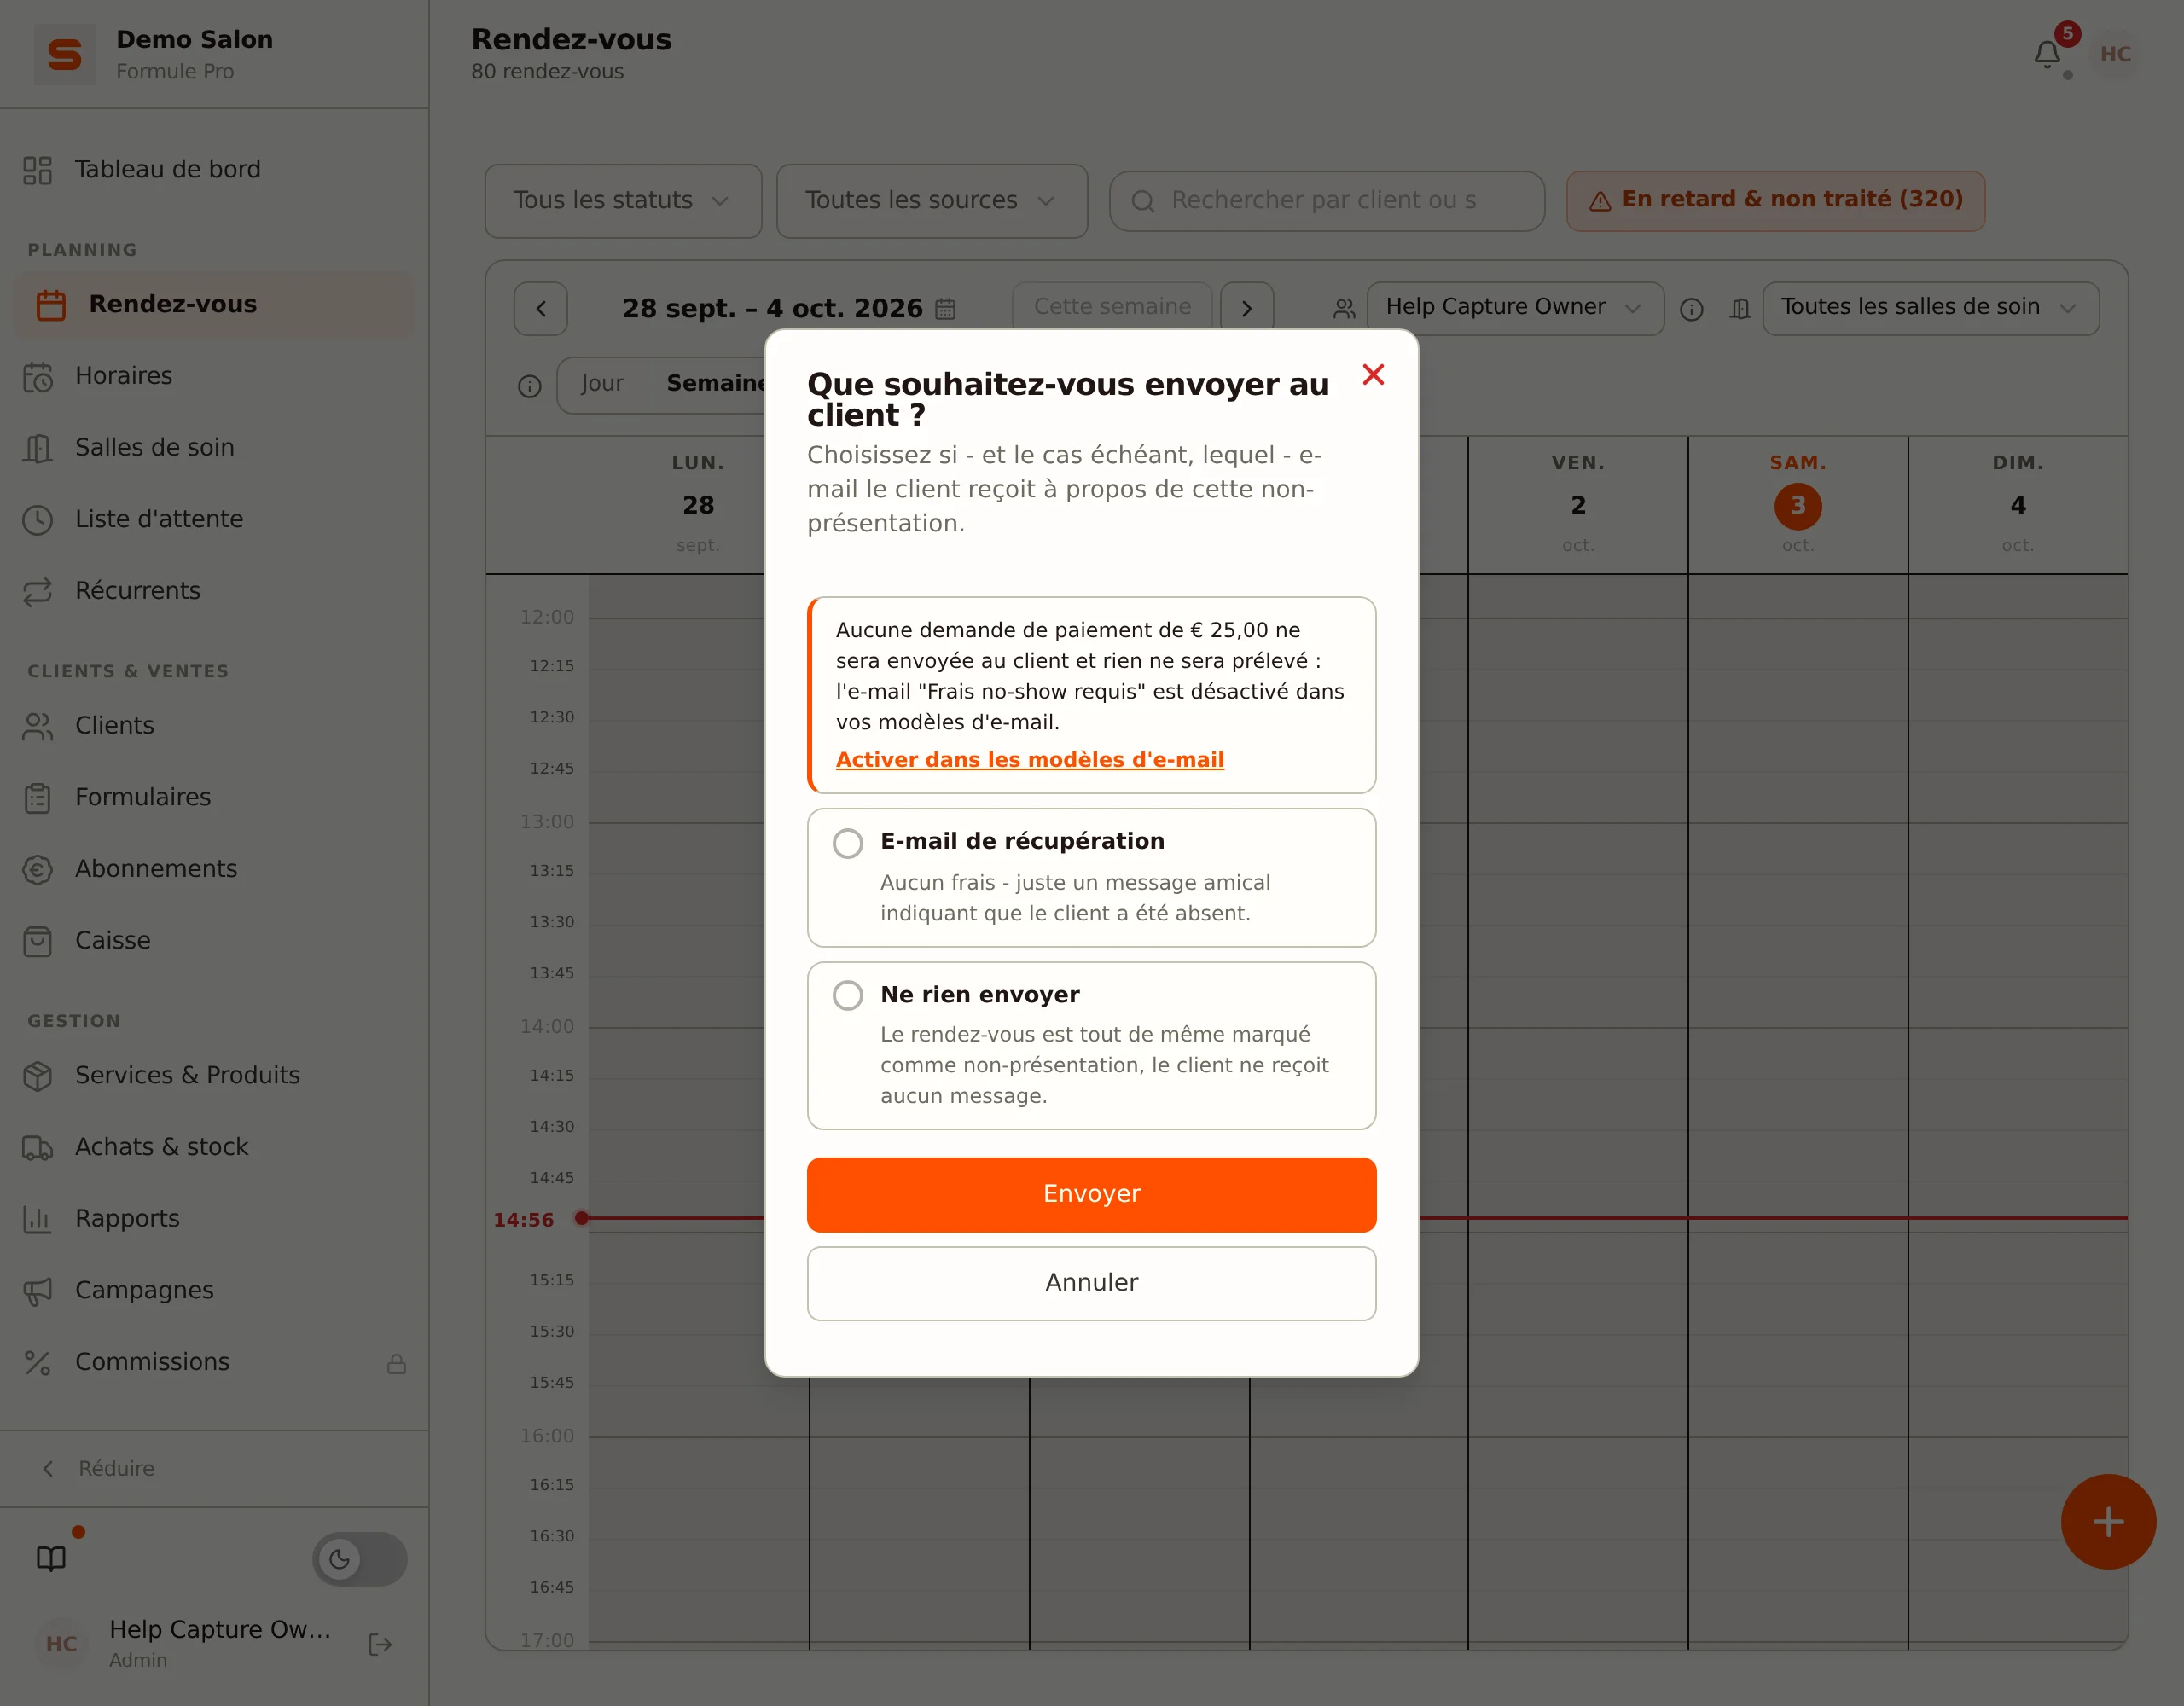Viewport: 2184px width, 1706px height.
Task: Click the info icon beside staff dropdown
Action: click(1691, 309)
